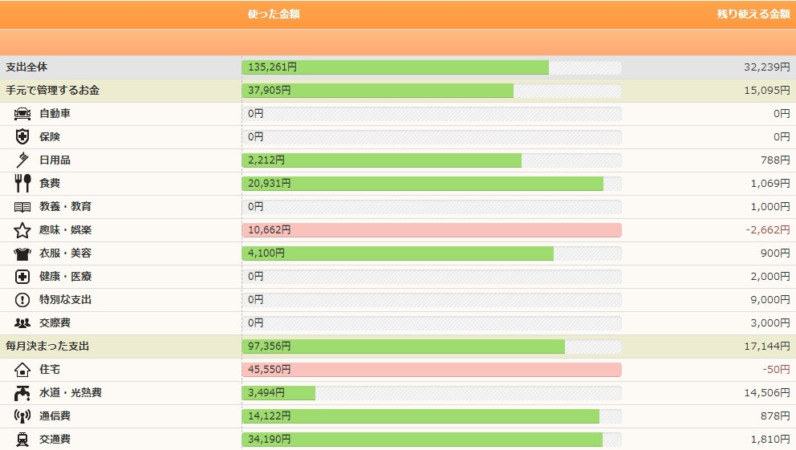Click the 住宅 category name
The width and height of the screenshot is (796, 450).
tap(50, 370)
